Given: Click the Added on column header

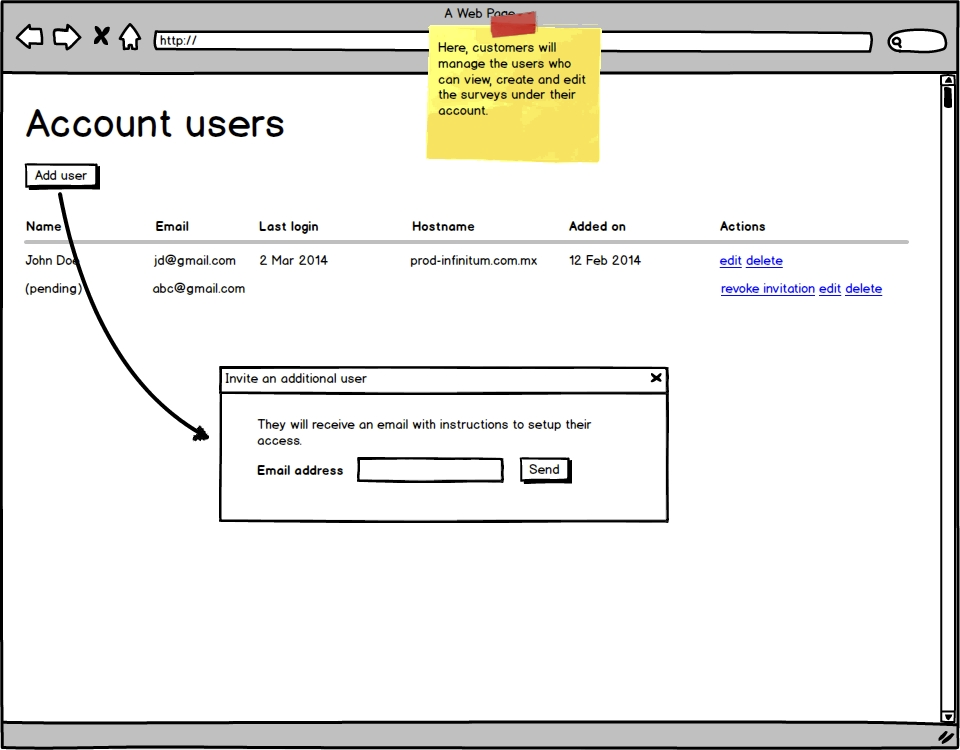Looking at the screenshot, I should (x=597, y=227).
